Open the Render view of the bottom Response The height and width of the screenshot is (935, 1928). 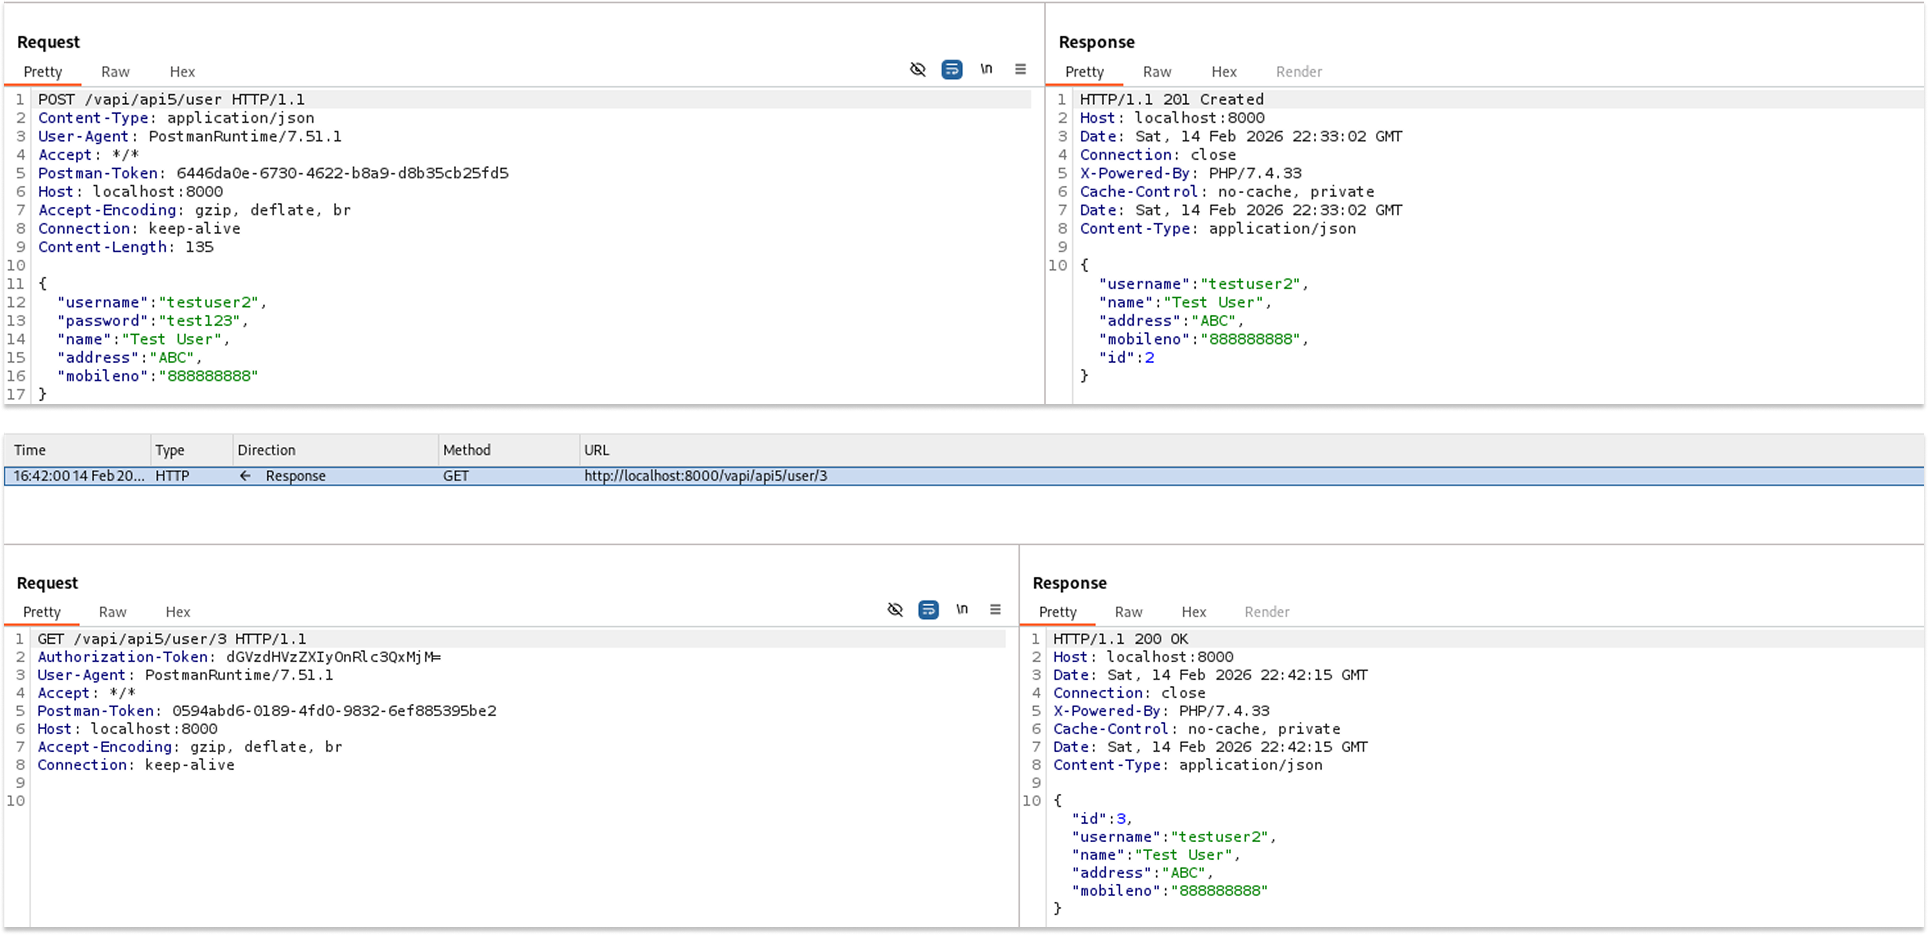point(1266,611)
